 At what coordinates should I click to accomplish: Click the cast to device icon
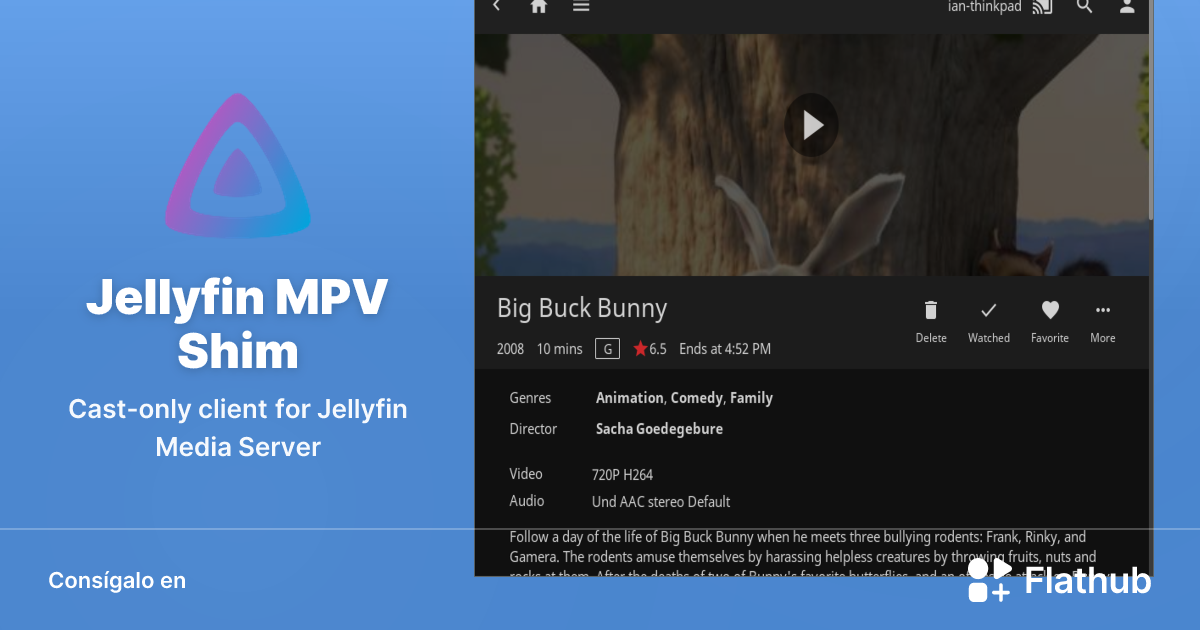[x=1042, y=7]
